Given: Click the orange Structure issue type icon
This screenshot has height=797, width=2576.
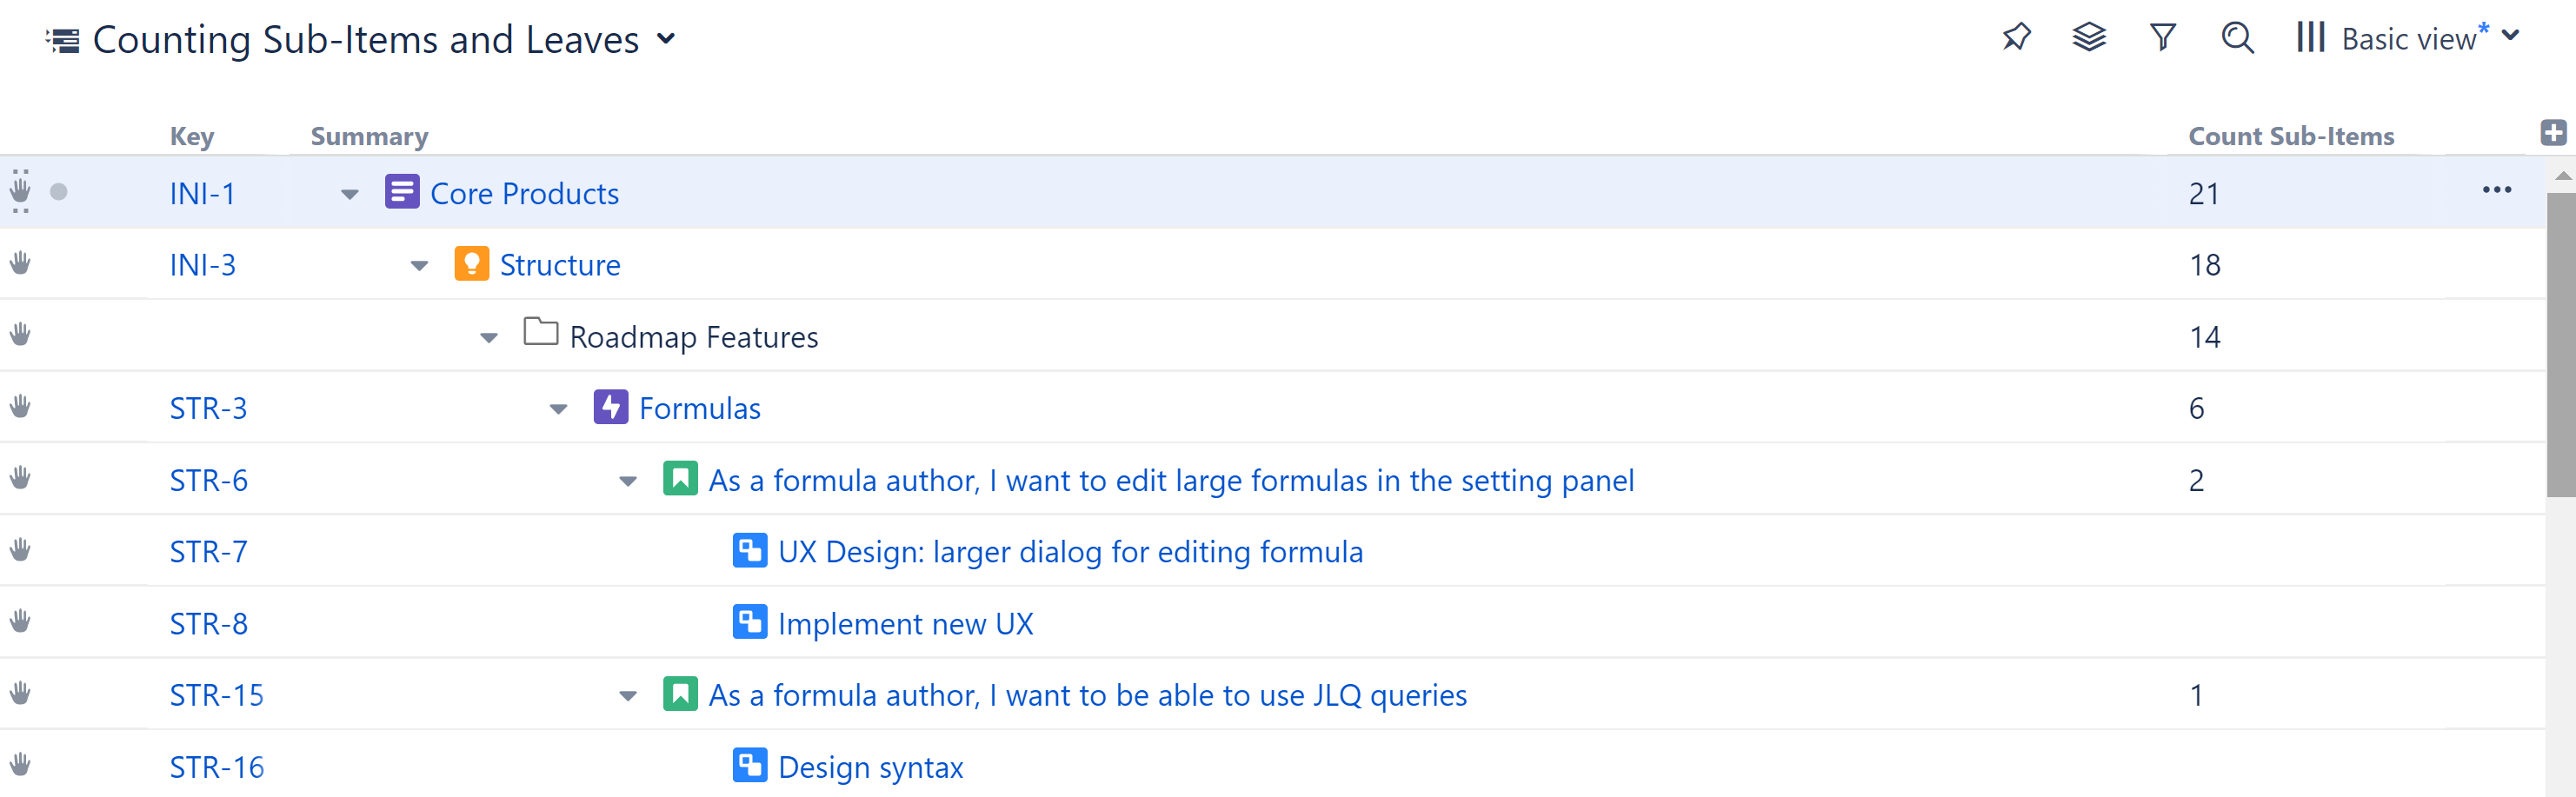Looking at the screenshot, I should [x=471, y=264].
